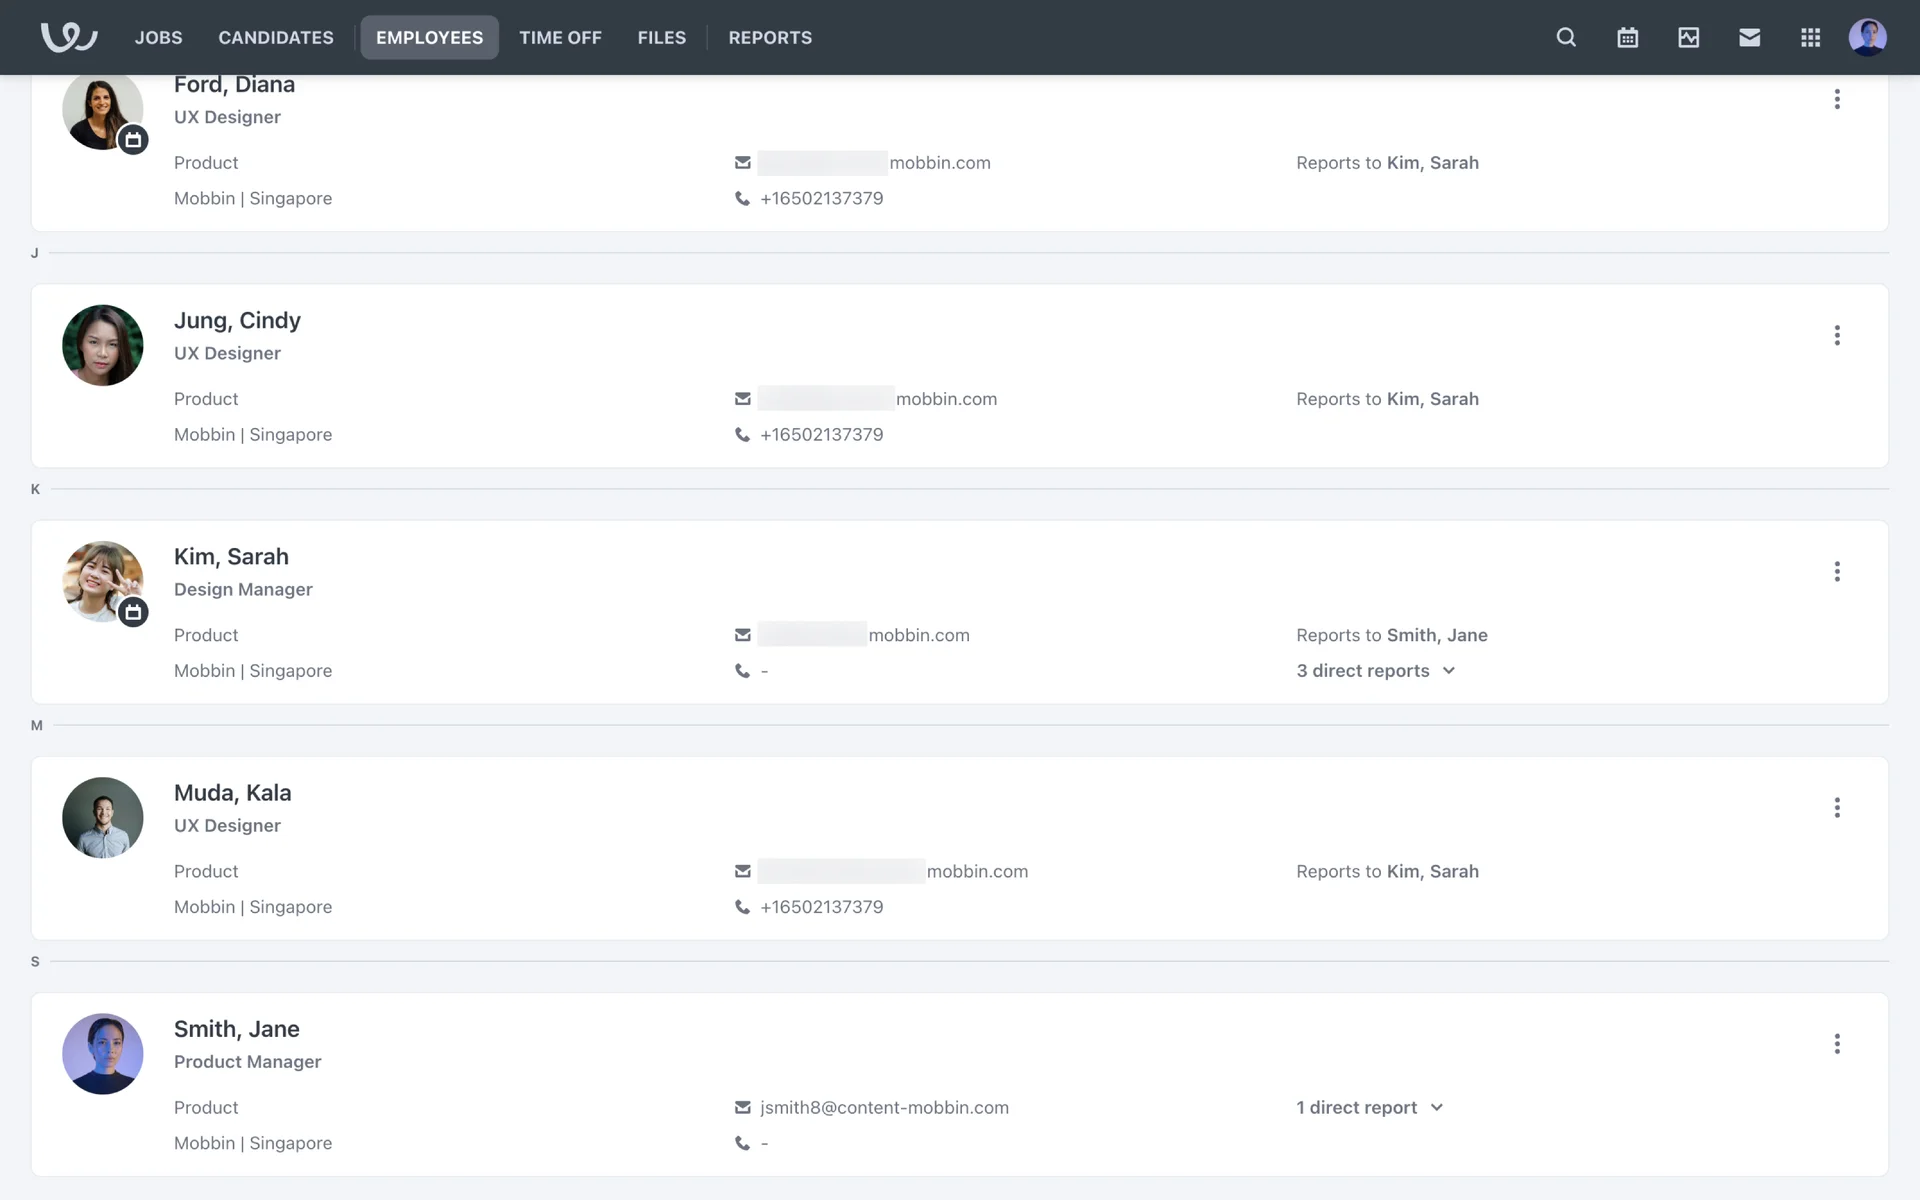This screenshot has width=1920, height=1200.
Task: Switch to Time Off tab
Action: pos(560,37)
